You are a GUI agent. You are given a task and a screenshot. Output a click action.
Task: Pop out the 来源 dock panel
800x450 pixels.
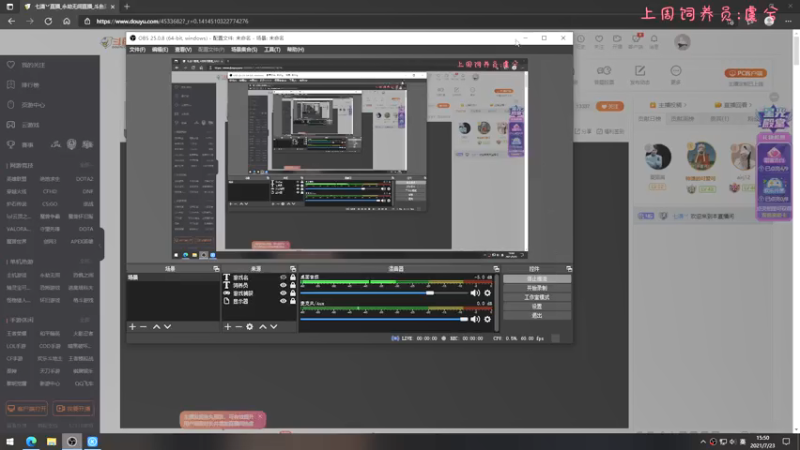(x=293, y=269)
